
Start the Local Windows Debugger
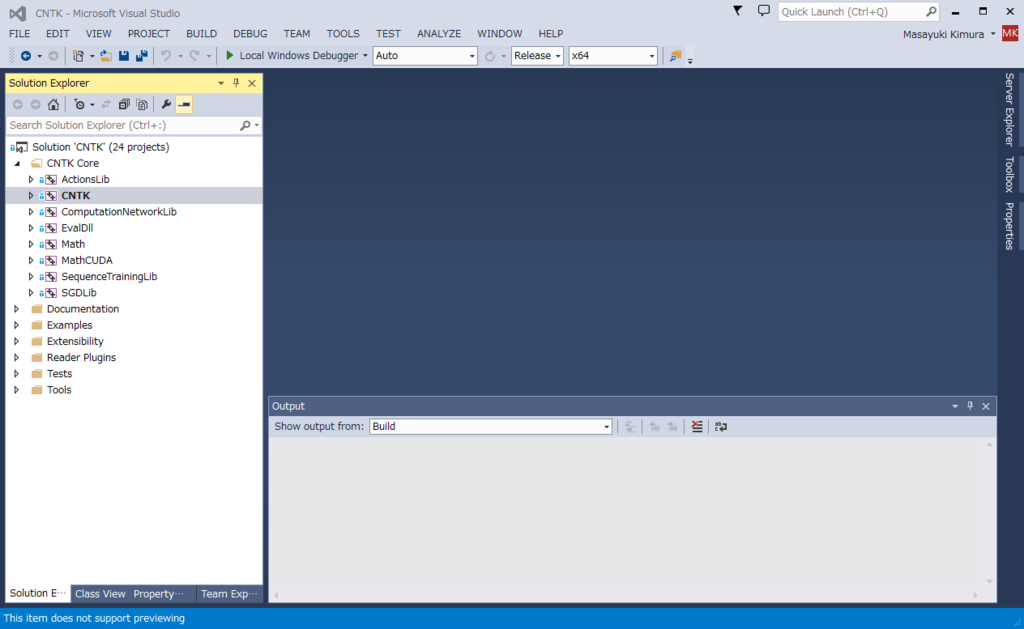(x=291, y=56)
